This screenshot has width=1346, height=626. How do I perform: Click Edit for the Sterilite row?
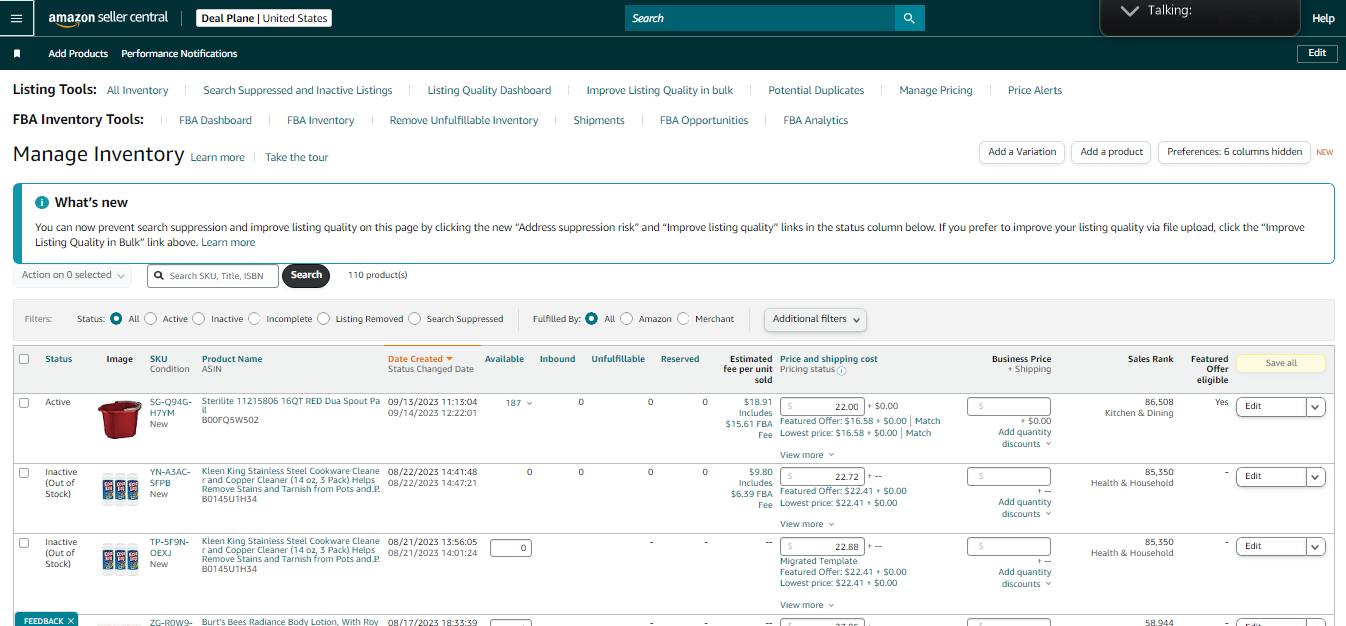pyautogui.click(x=1271, y=406)
